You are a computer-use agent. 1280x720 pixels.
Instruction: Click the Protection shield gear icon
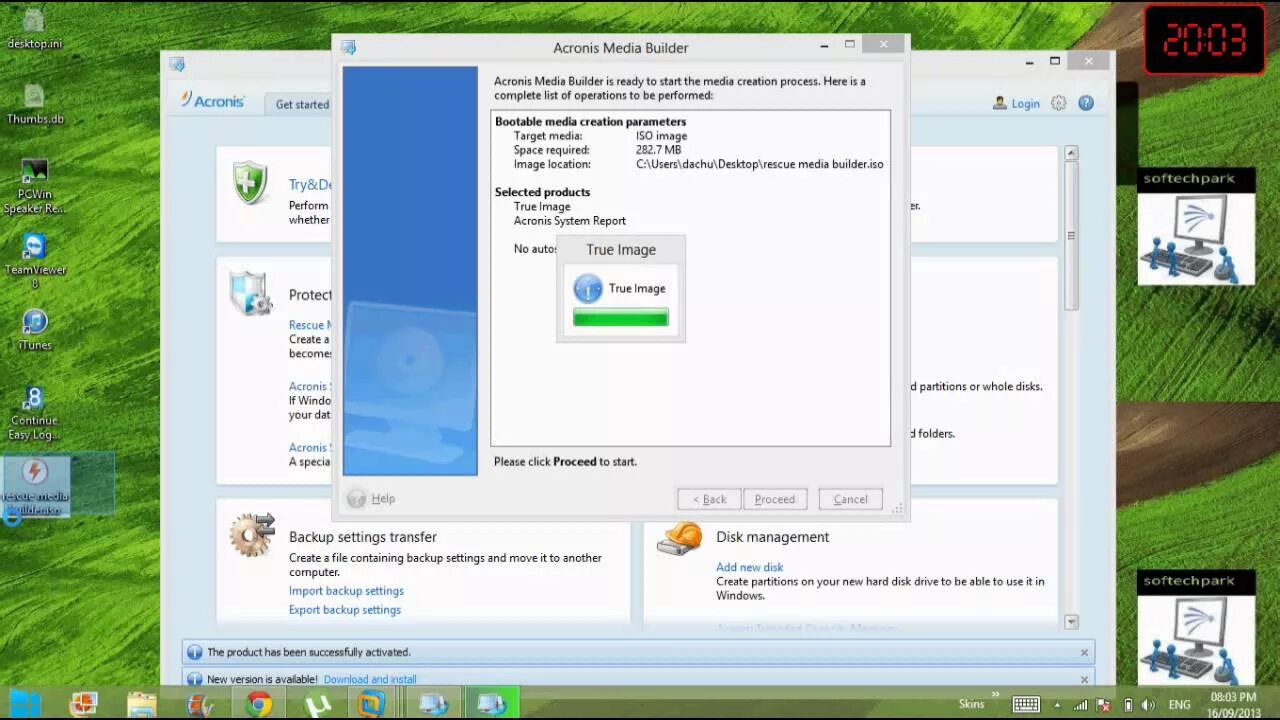[x=250, y=294]
